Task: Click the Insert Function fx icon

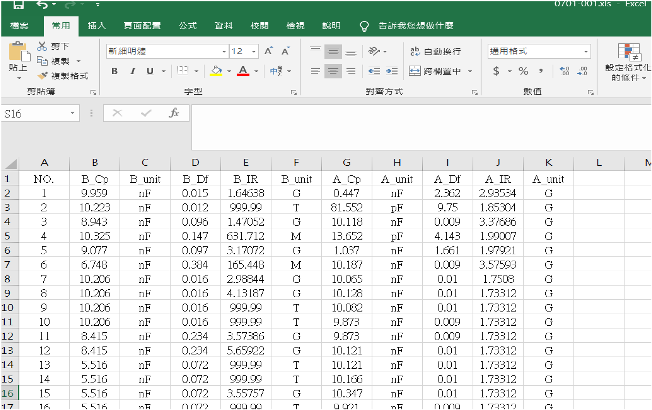Action: pyautogui.click(x=173, y=114)
